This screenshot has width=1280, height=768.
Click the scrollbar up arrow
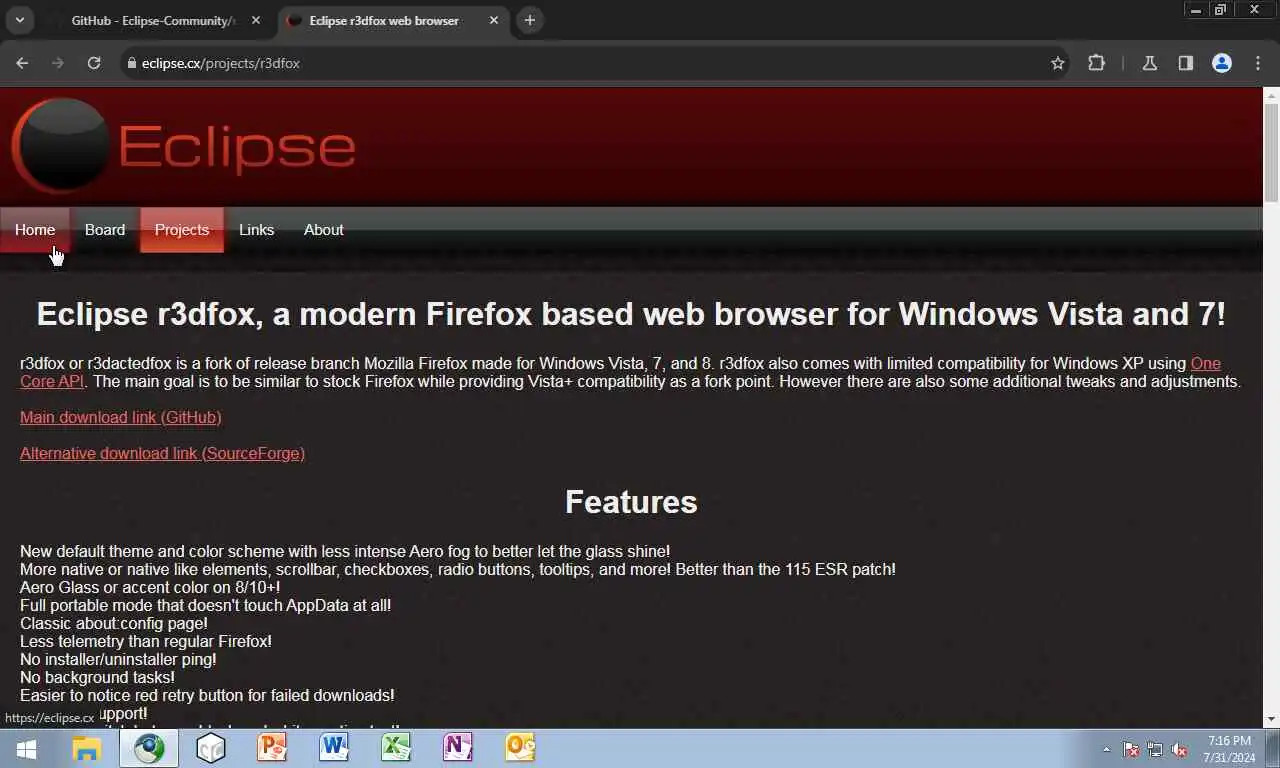(x=1271, y=96)
